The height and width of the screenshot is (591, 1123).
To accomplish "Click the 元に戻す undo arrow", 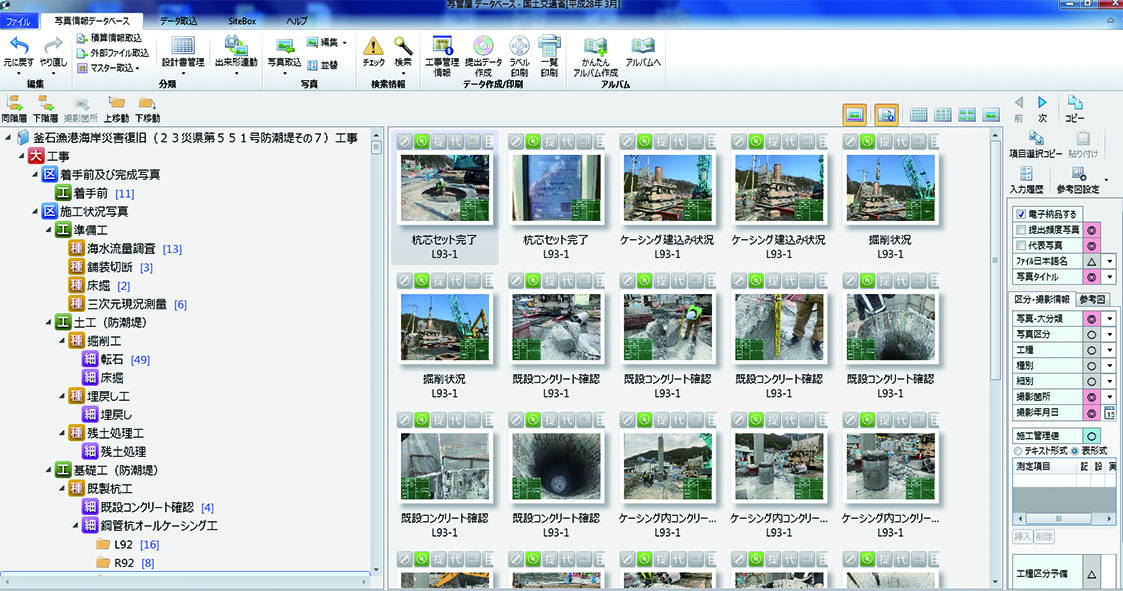I will [18, 47].
